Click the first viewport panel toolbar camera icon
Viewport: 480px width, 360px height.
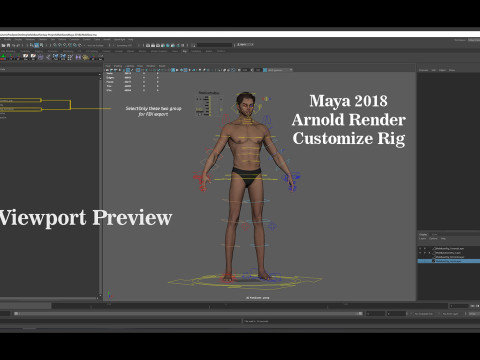[107, 70]
